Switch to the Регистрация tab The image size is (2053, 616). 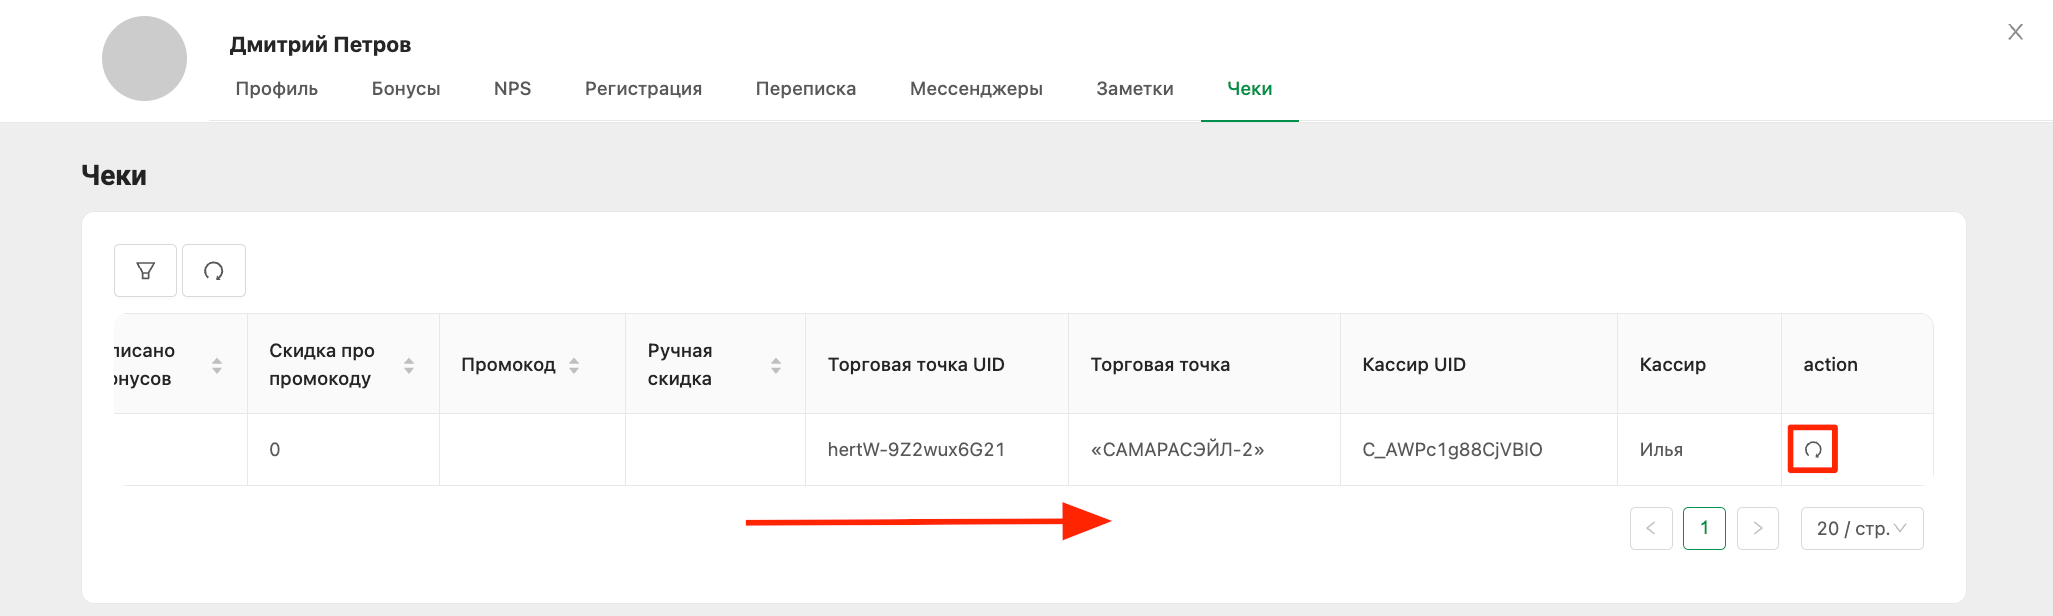coord(643,89)
